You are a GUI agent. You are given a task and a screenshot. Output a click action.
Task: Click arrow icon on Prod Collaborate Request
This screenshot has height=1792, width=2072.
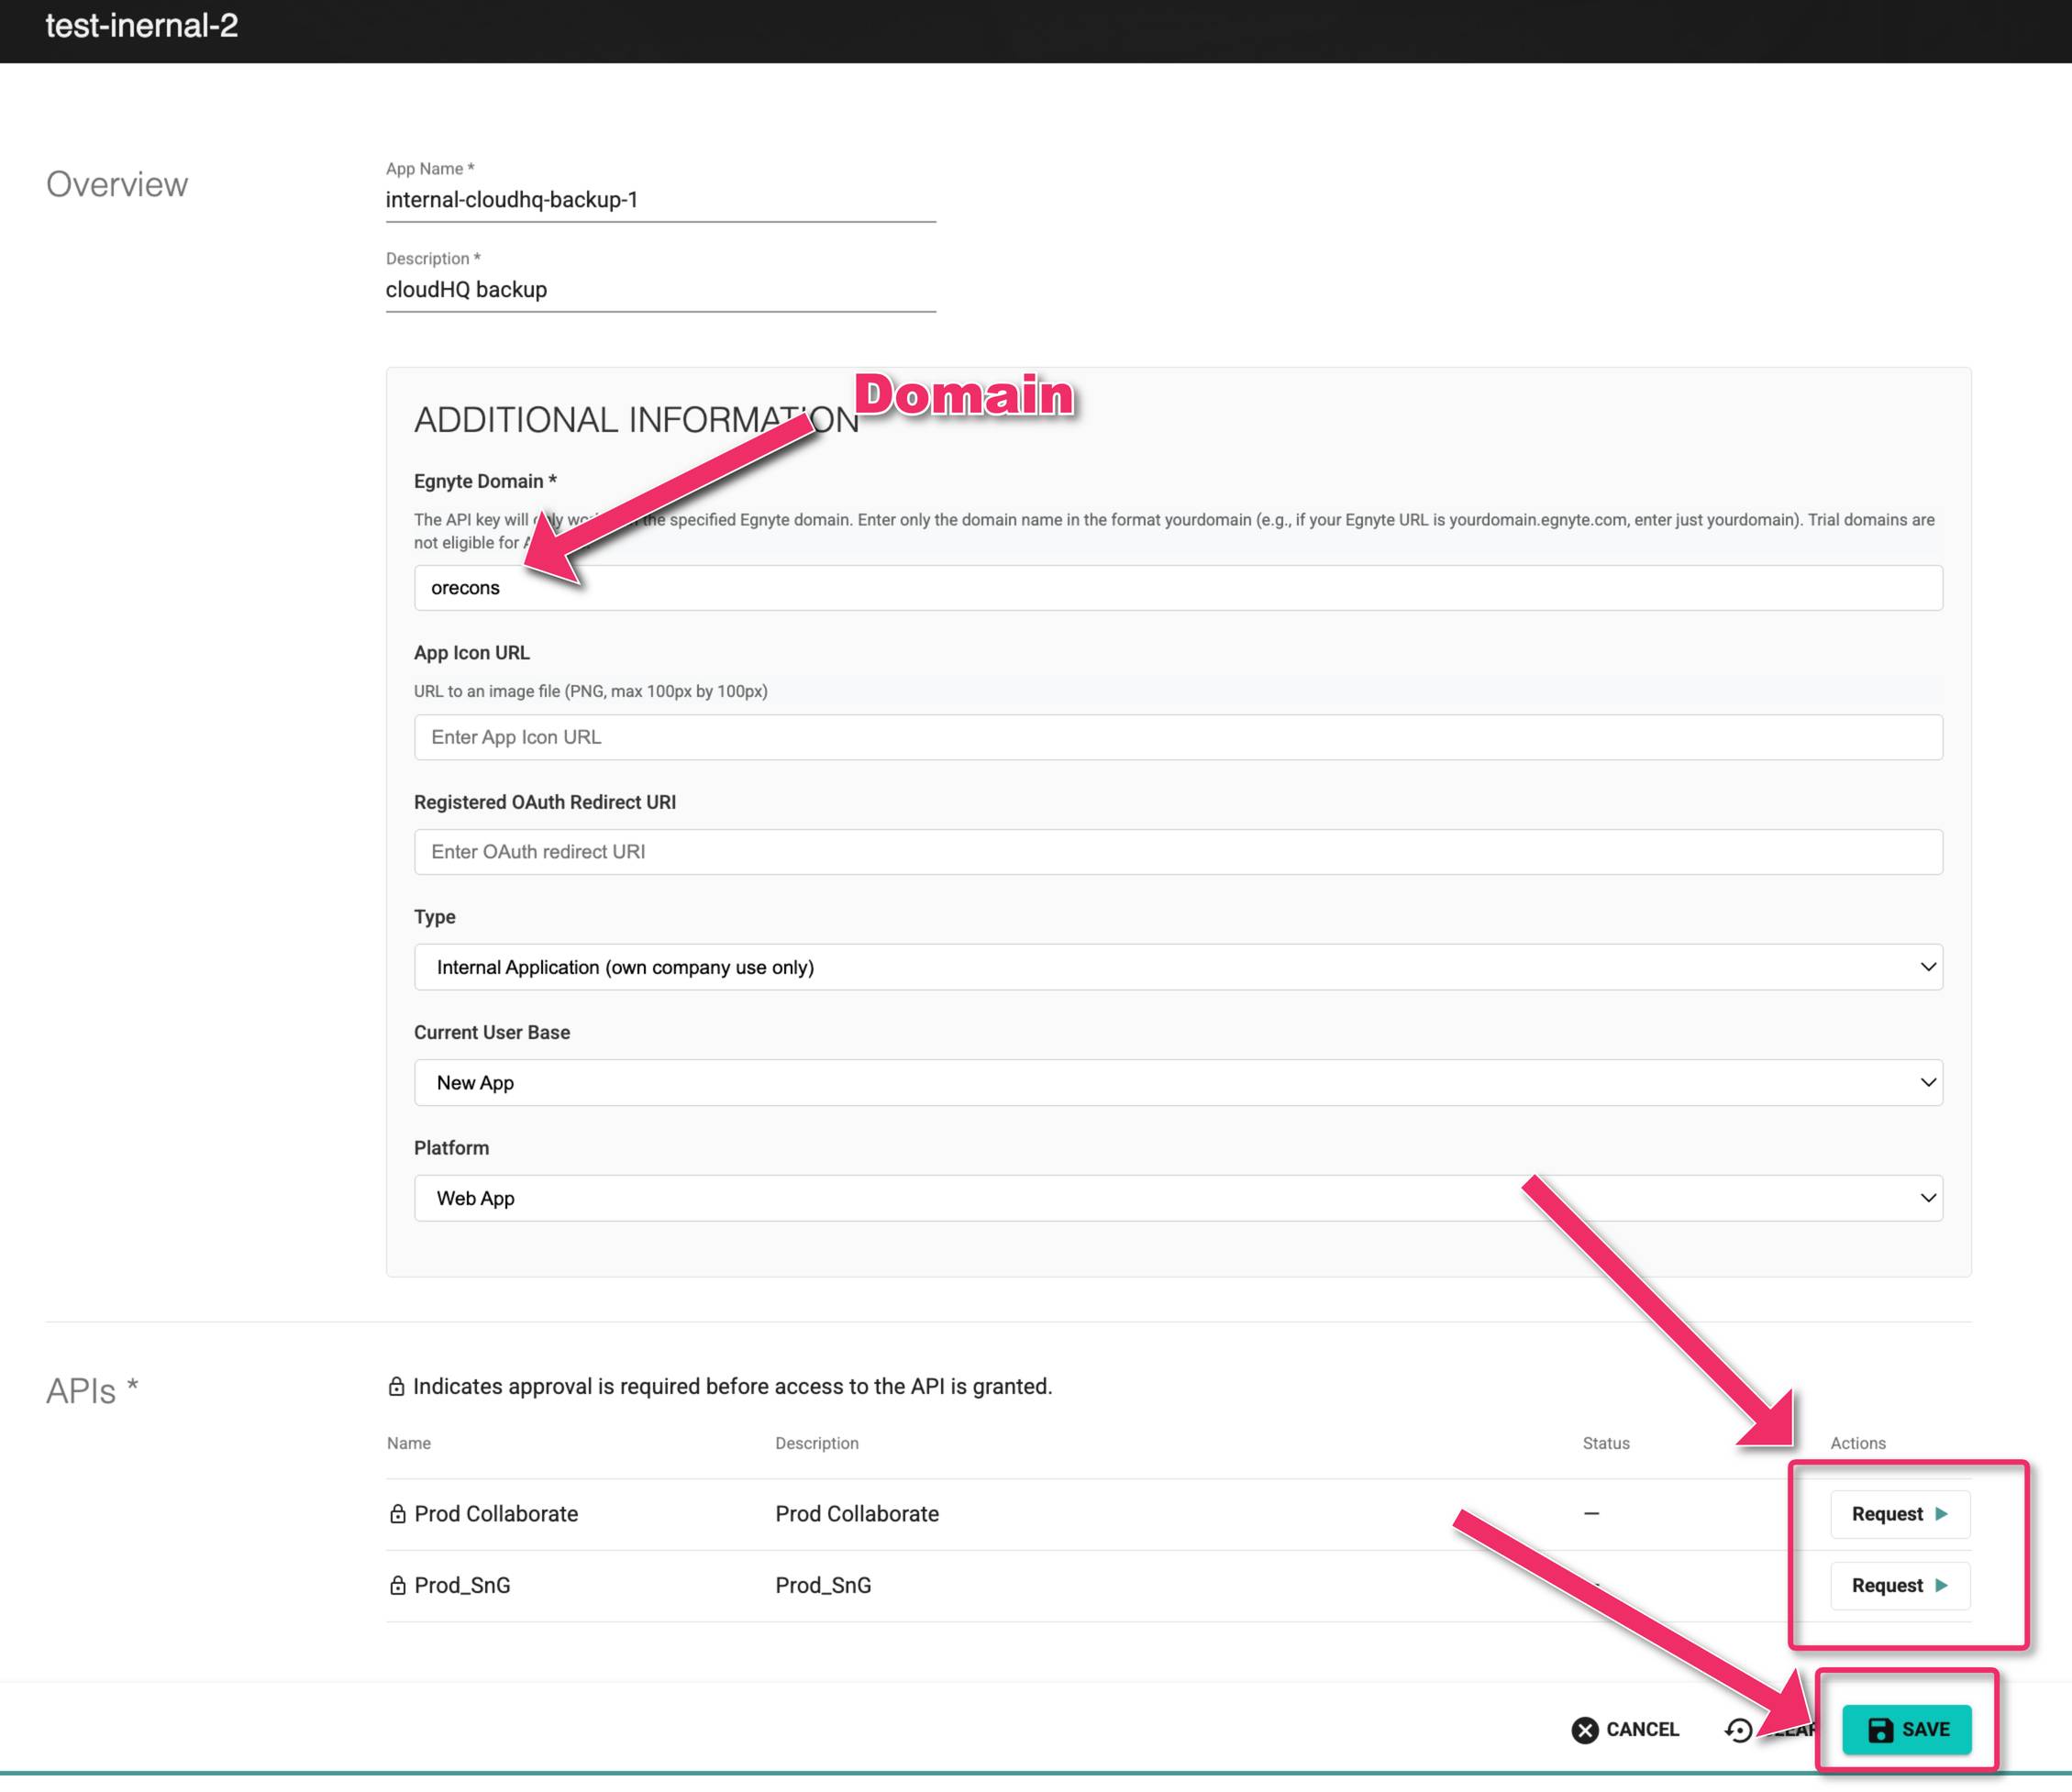(x=1941, y=1514)
